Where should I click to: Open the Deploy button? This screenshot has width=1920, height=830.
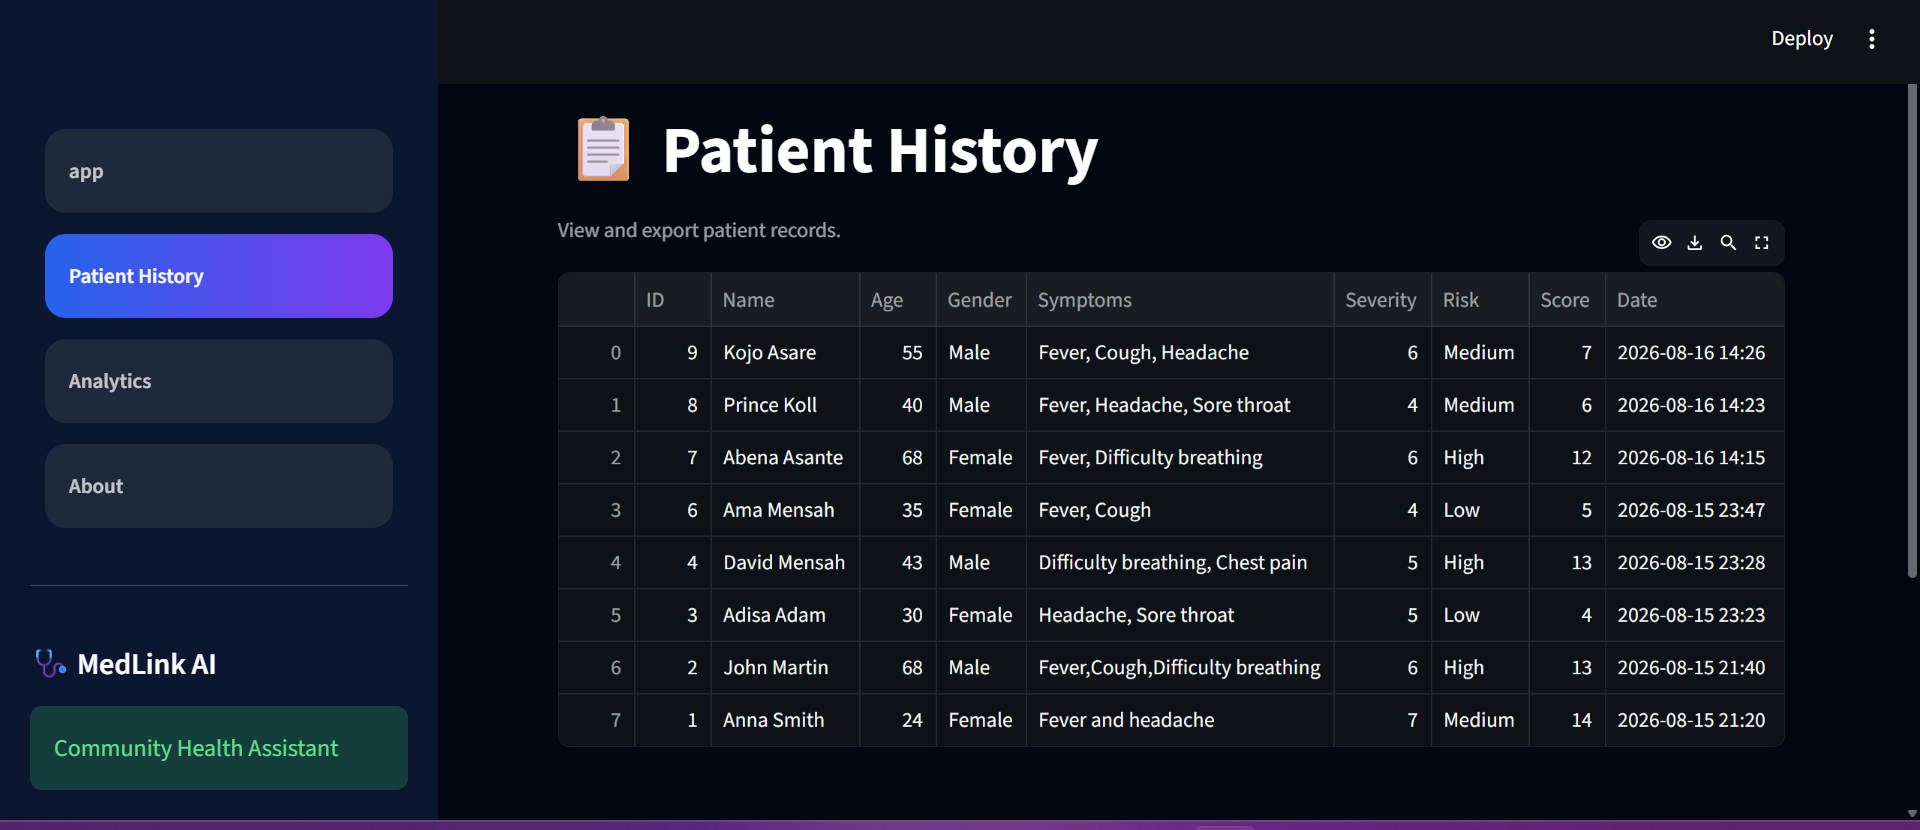pos(1802,39)
